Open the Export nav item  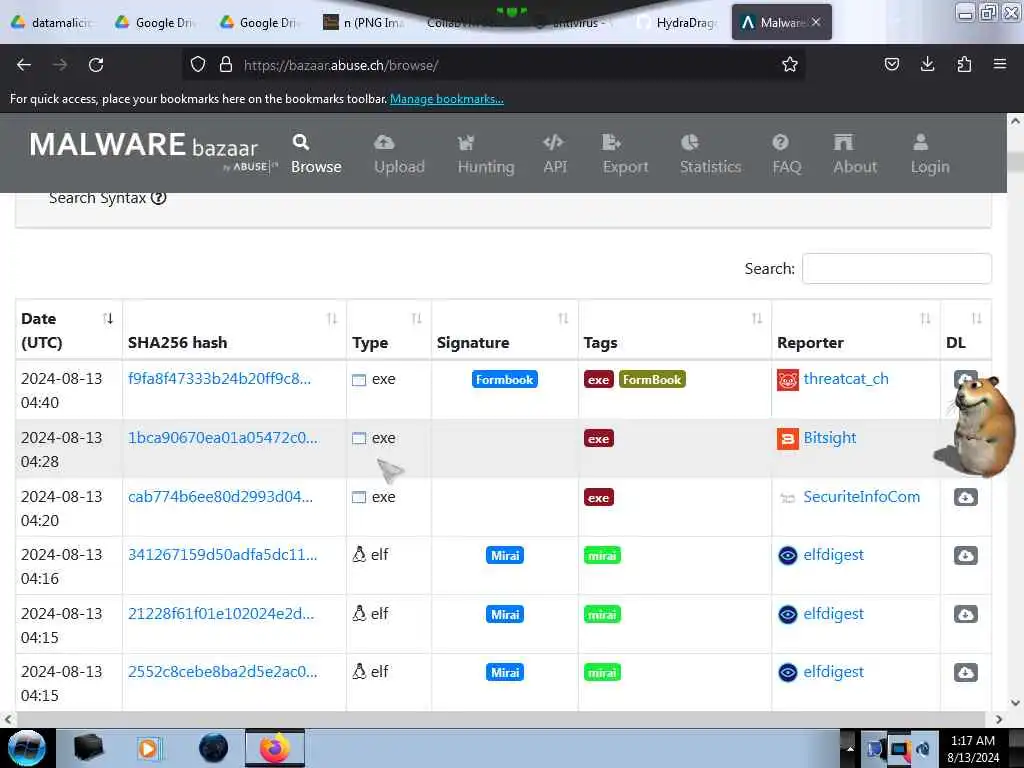(x=625, y=154)
